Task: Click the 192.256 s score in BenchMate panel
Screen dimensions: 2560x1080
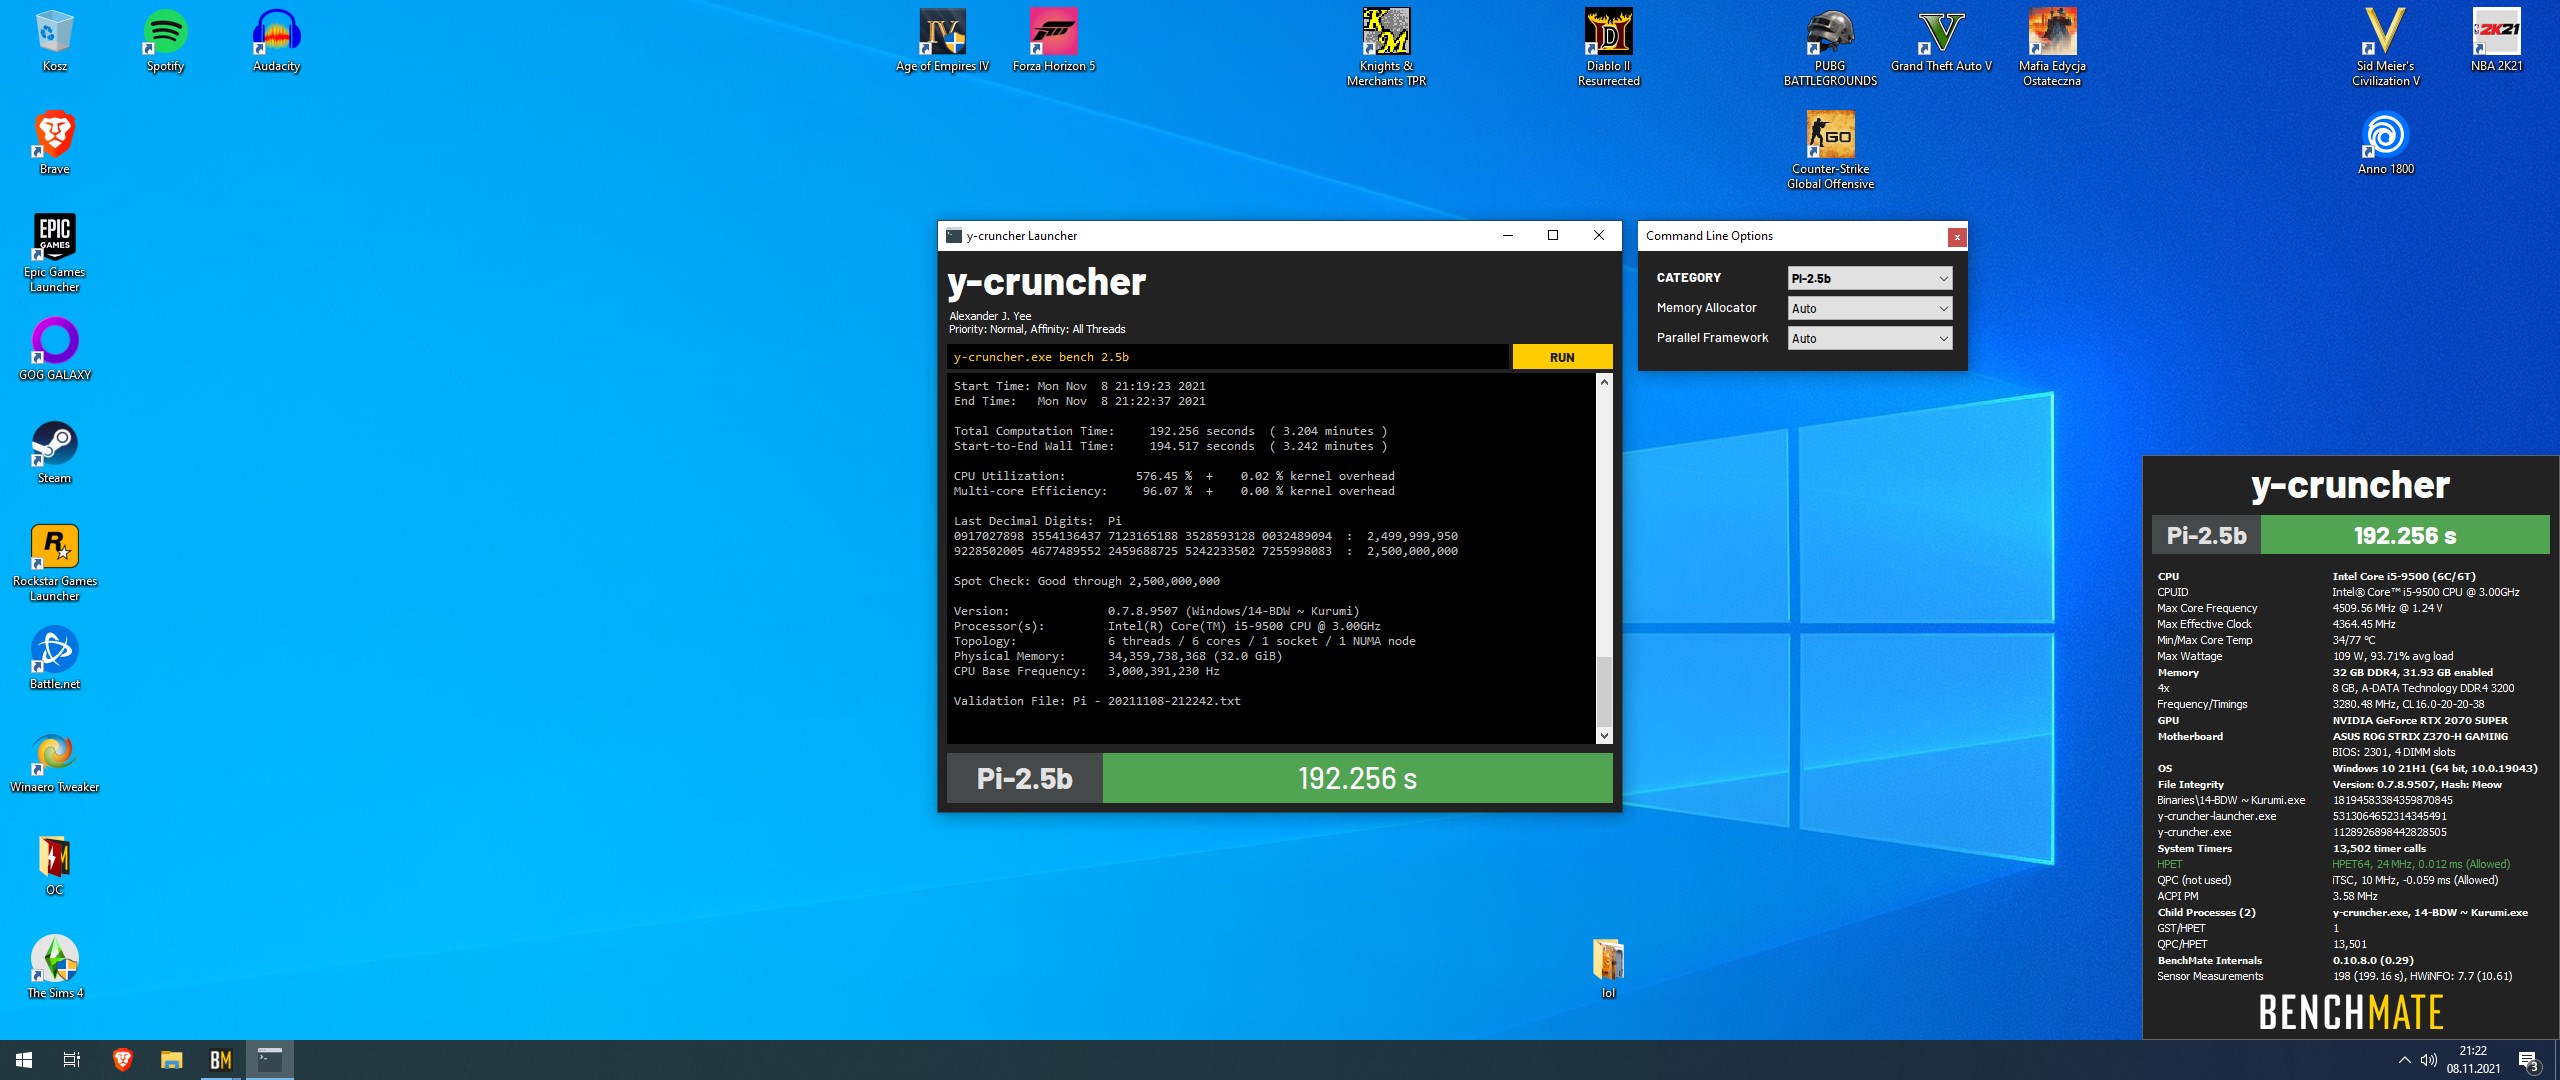Action: 2405,535
